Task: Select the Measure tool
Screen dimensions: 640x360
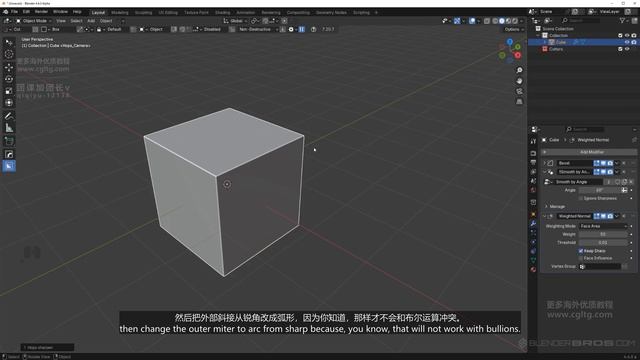Action: coord(9,128)
